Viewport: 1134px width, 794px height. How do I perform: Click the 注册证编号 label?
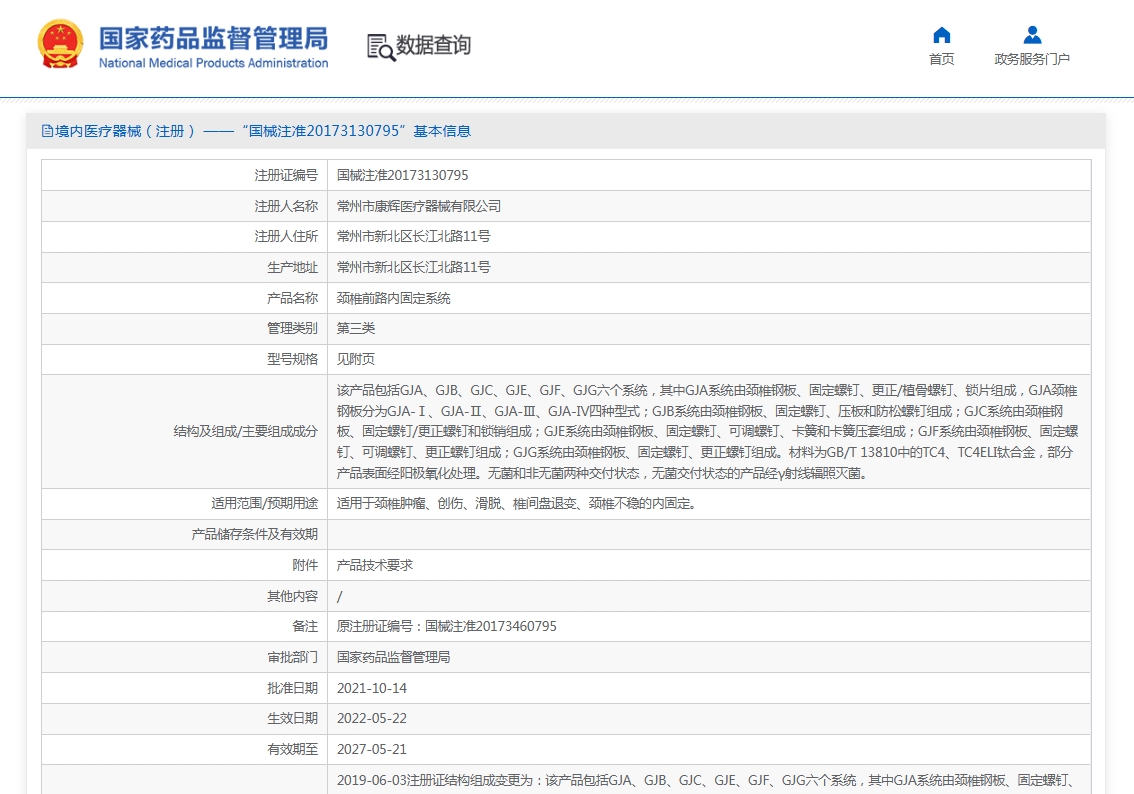pyautogui.click(x=286, y=175)
